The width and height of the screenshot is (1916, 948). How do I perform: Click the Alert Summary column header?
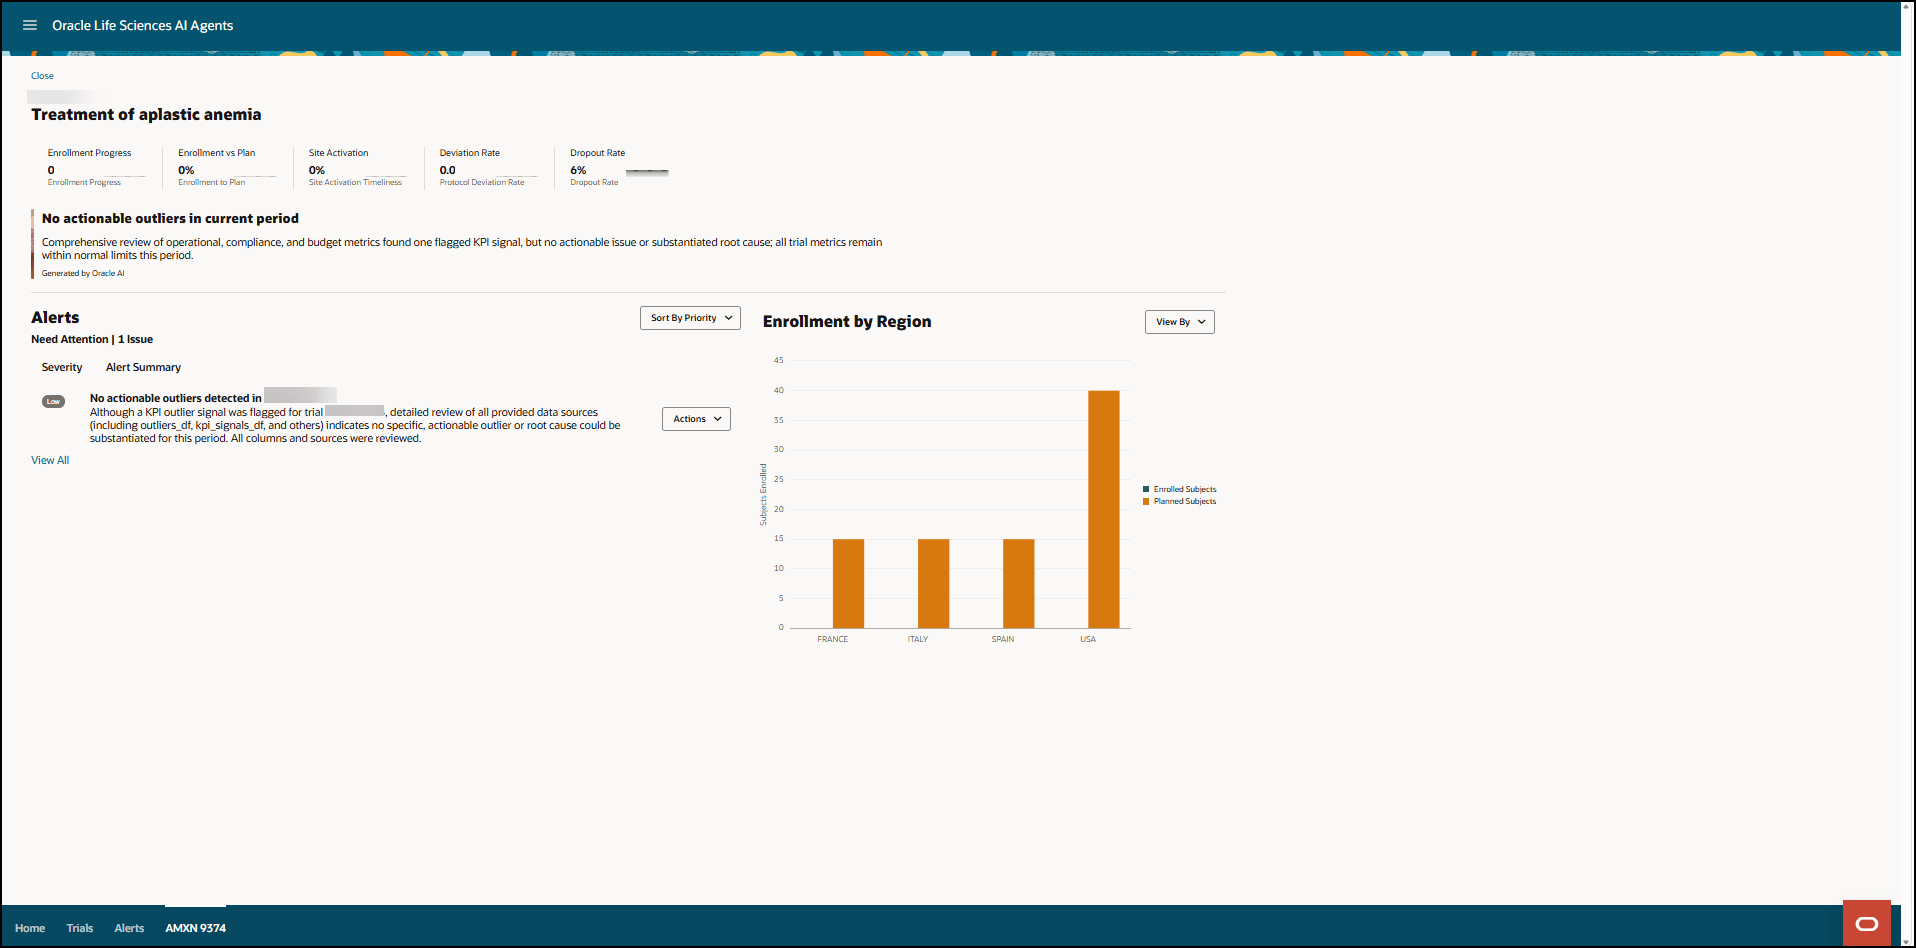[143, 368]
